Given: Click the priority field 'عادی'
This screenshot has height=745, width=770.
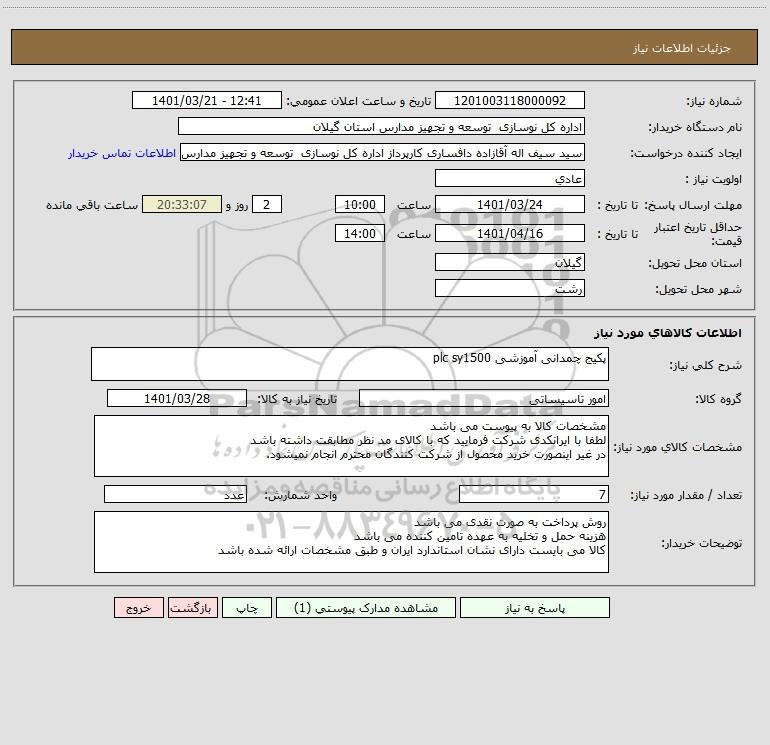Looking at the screenshot, I should (510, 178).
